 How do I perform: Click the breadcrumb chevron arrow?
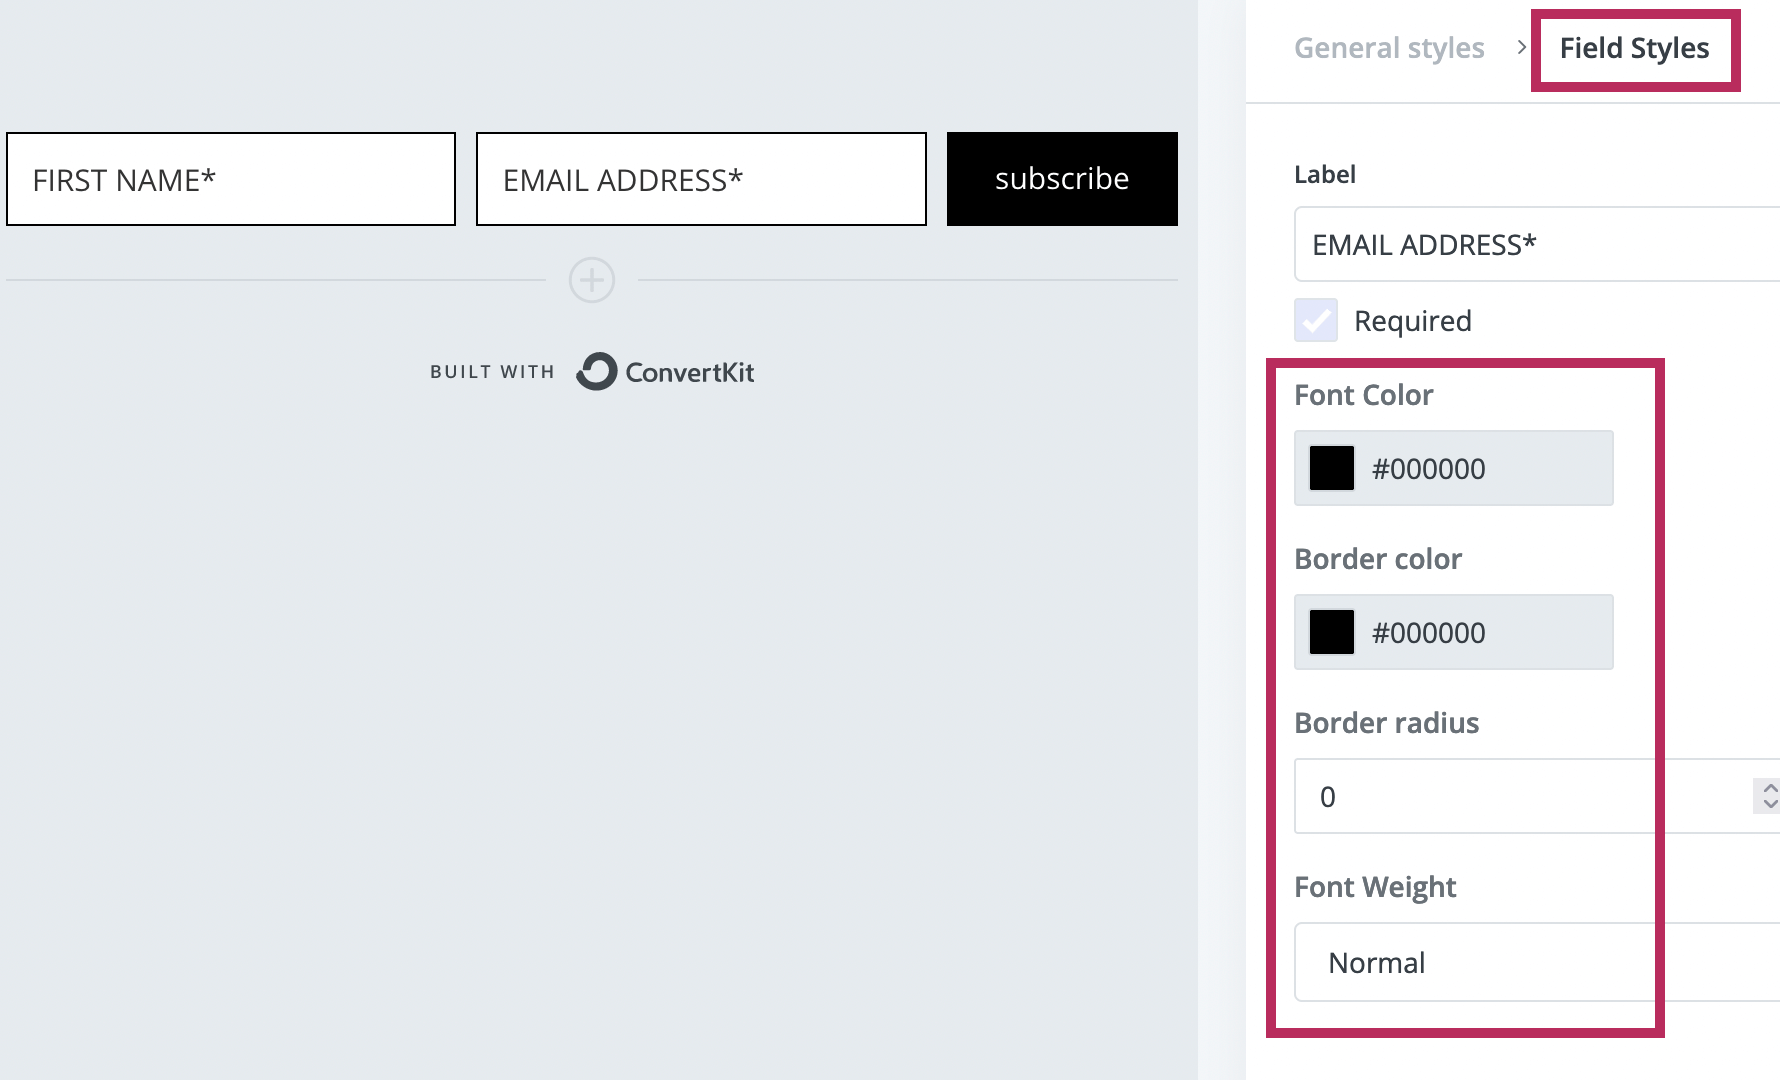(x=1521, y=47)
